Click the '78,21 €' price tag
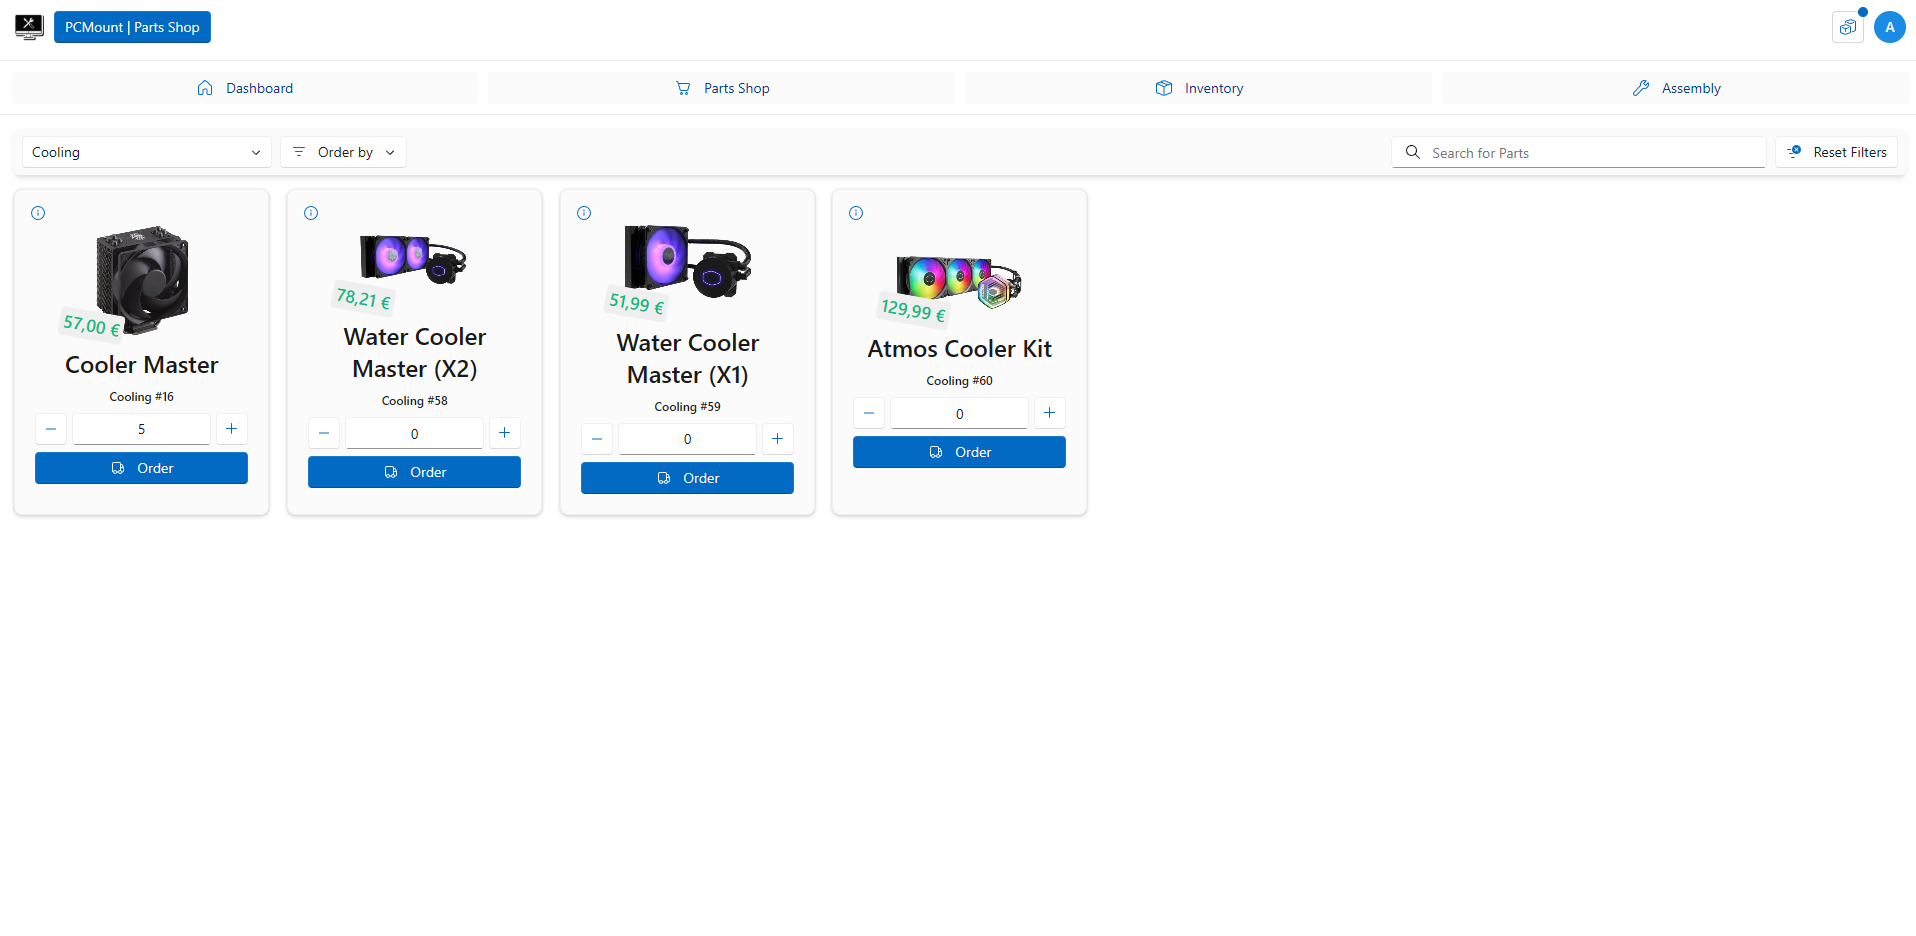 (363, 298)
